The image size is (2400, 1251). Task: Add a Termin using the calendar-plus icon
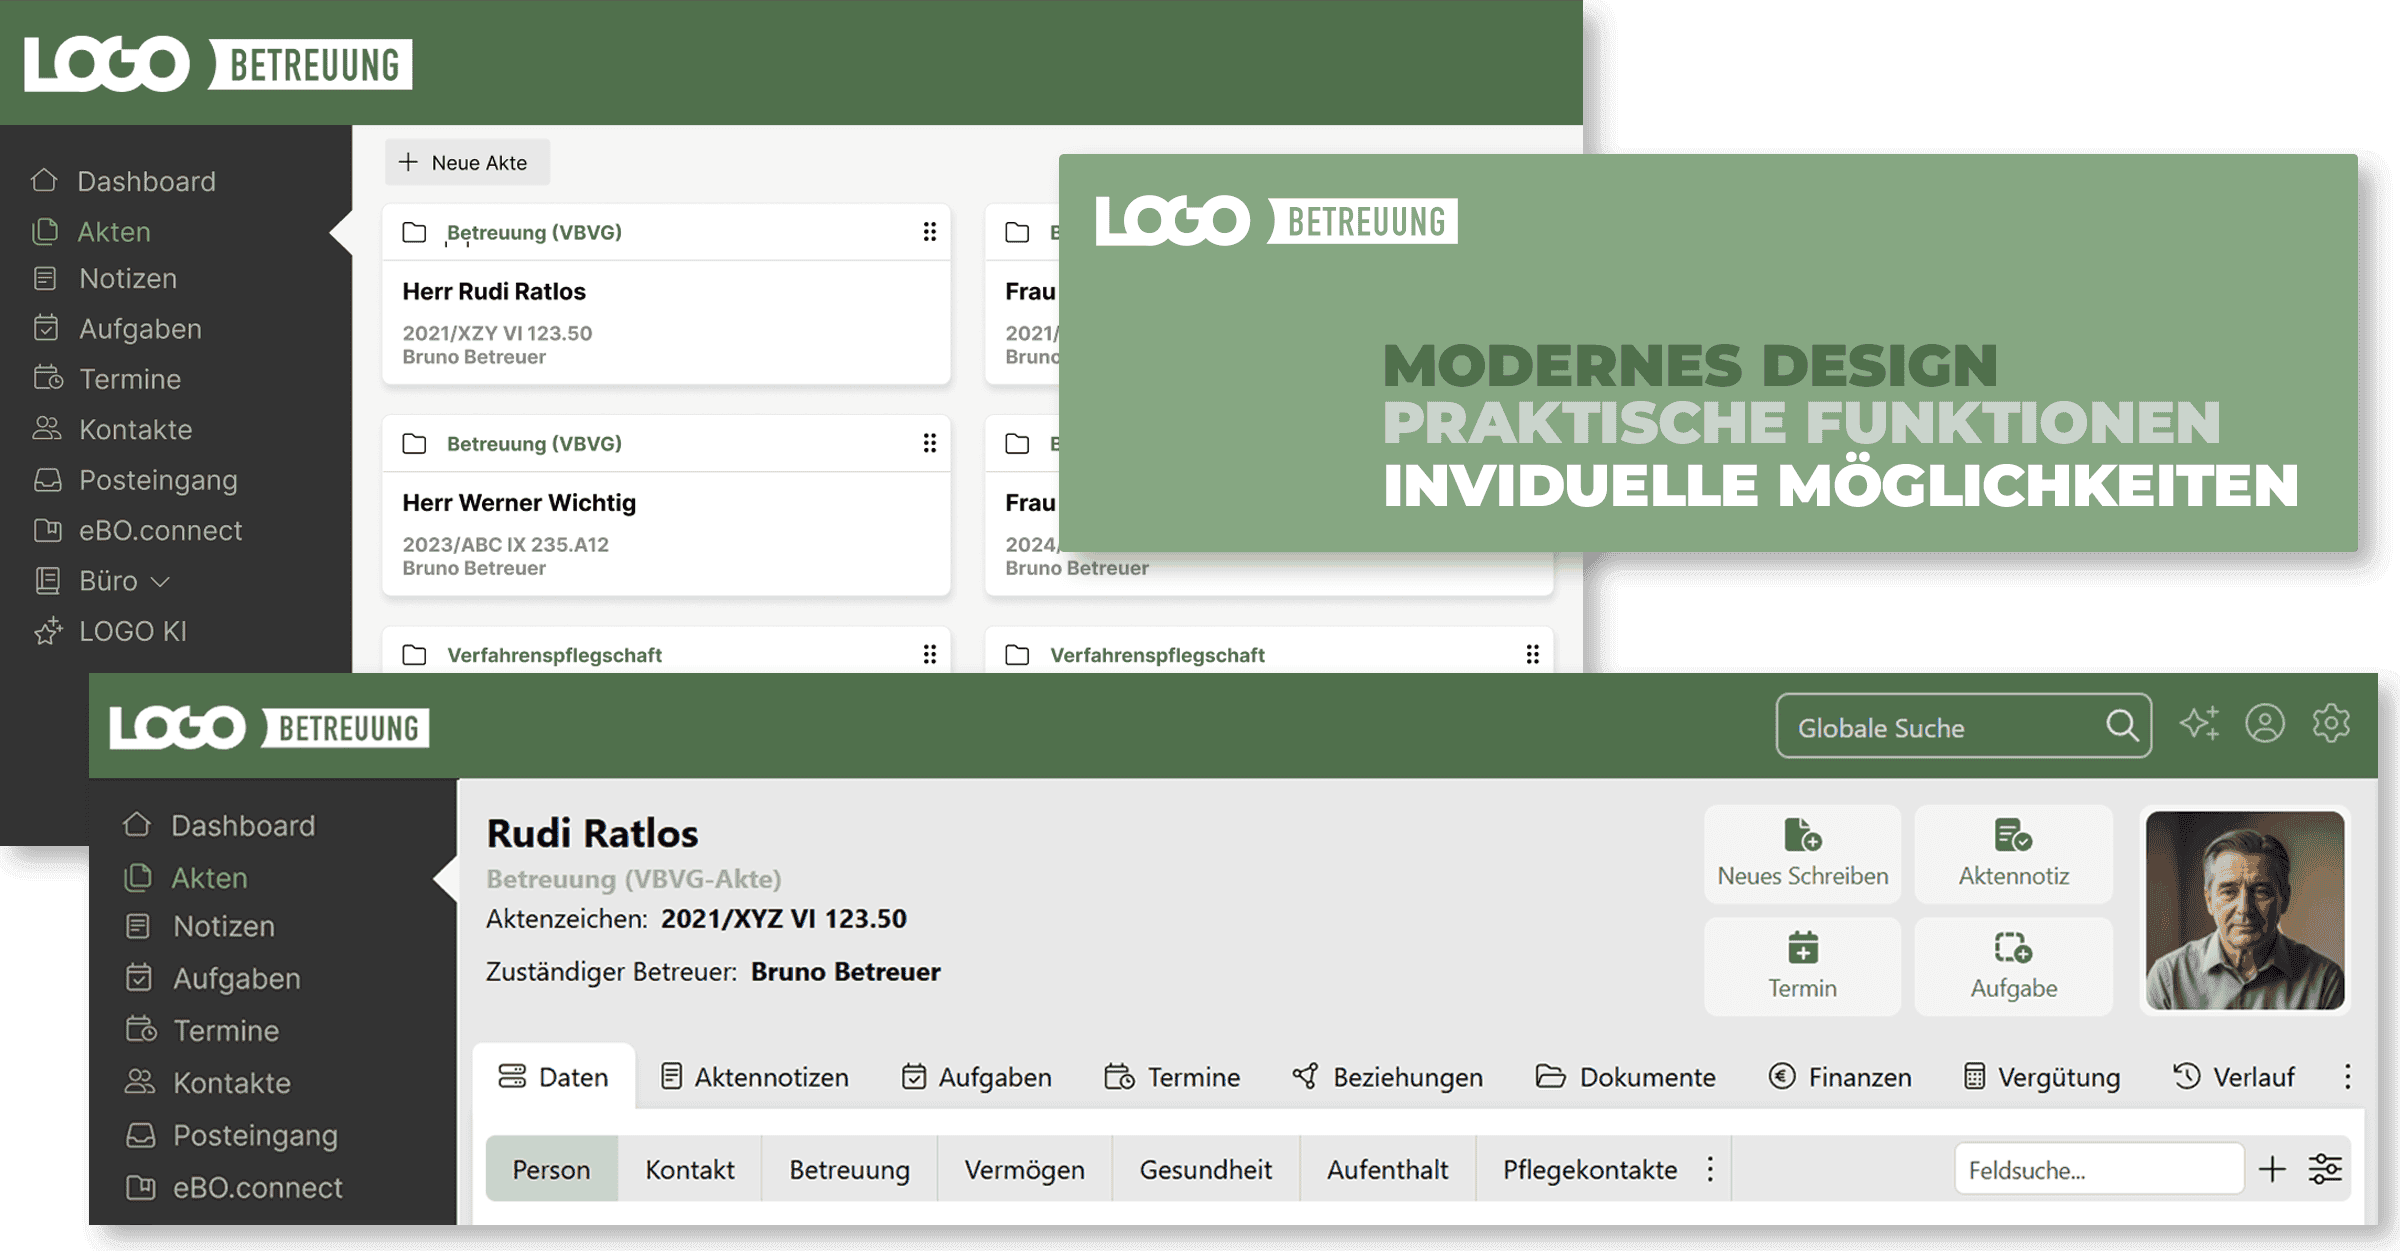click(1802, 947)
